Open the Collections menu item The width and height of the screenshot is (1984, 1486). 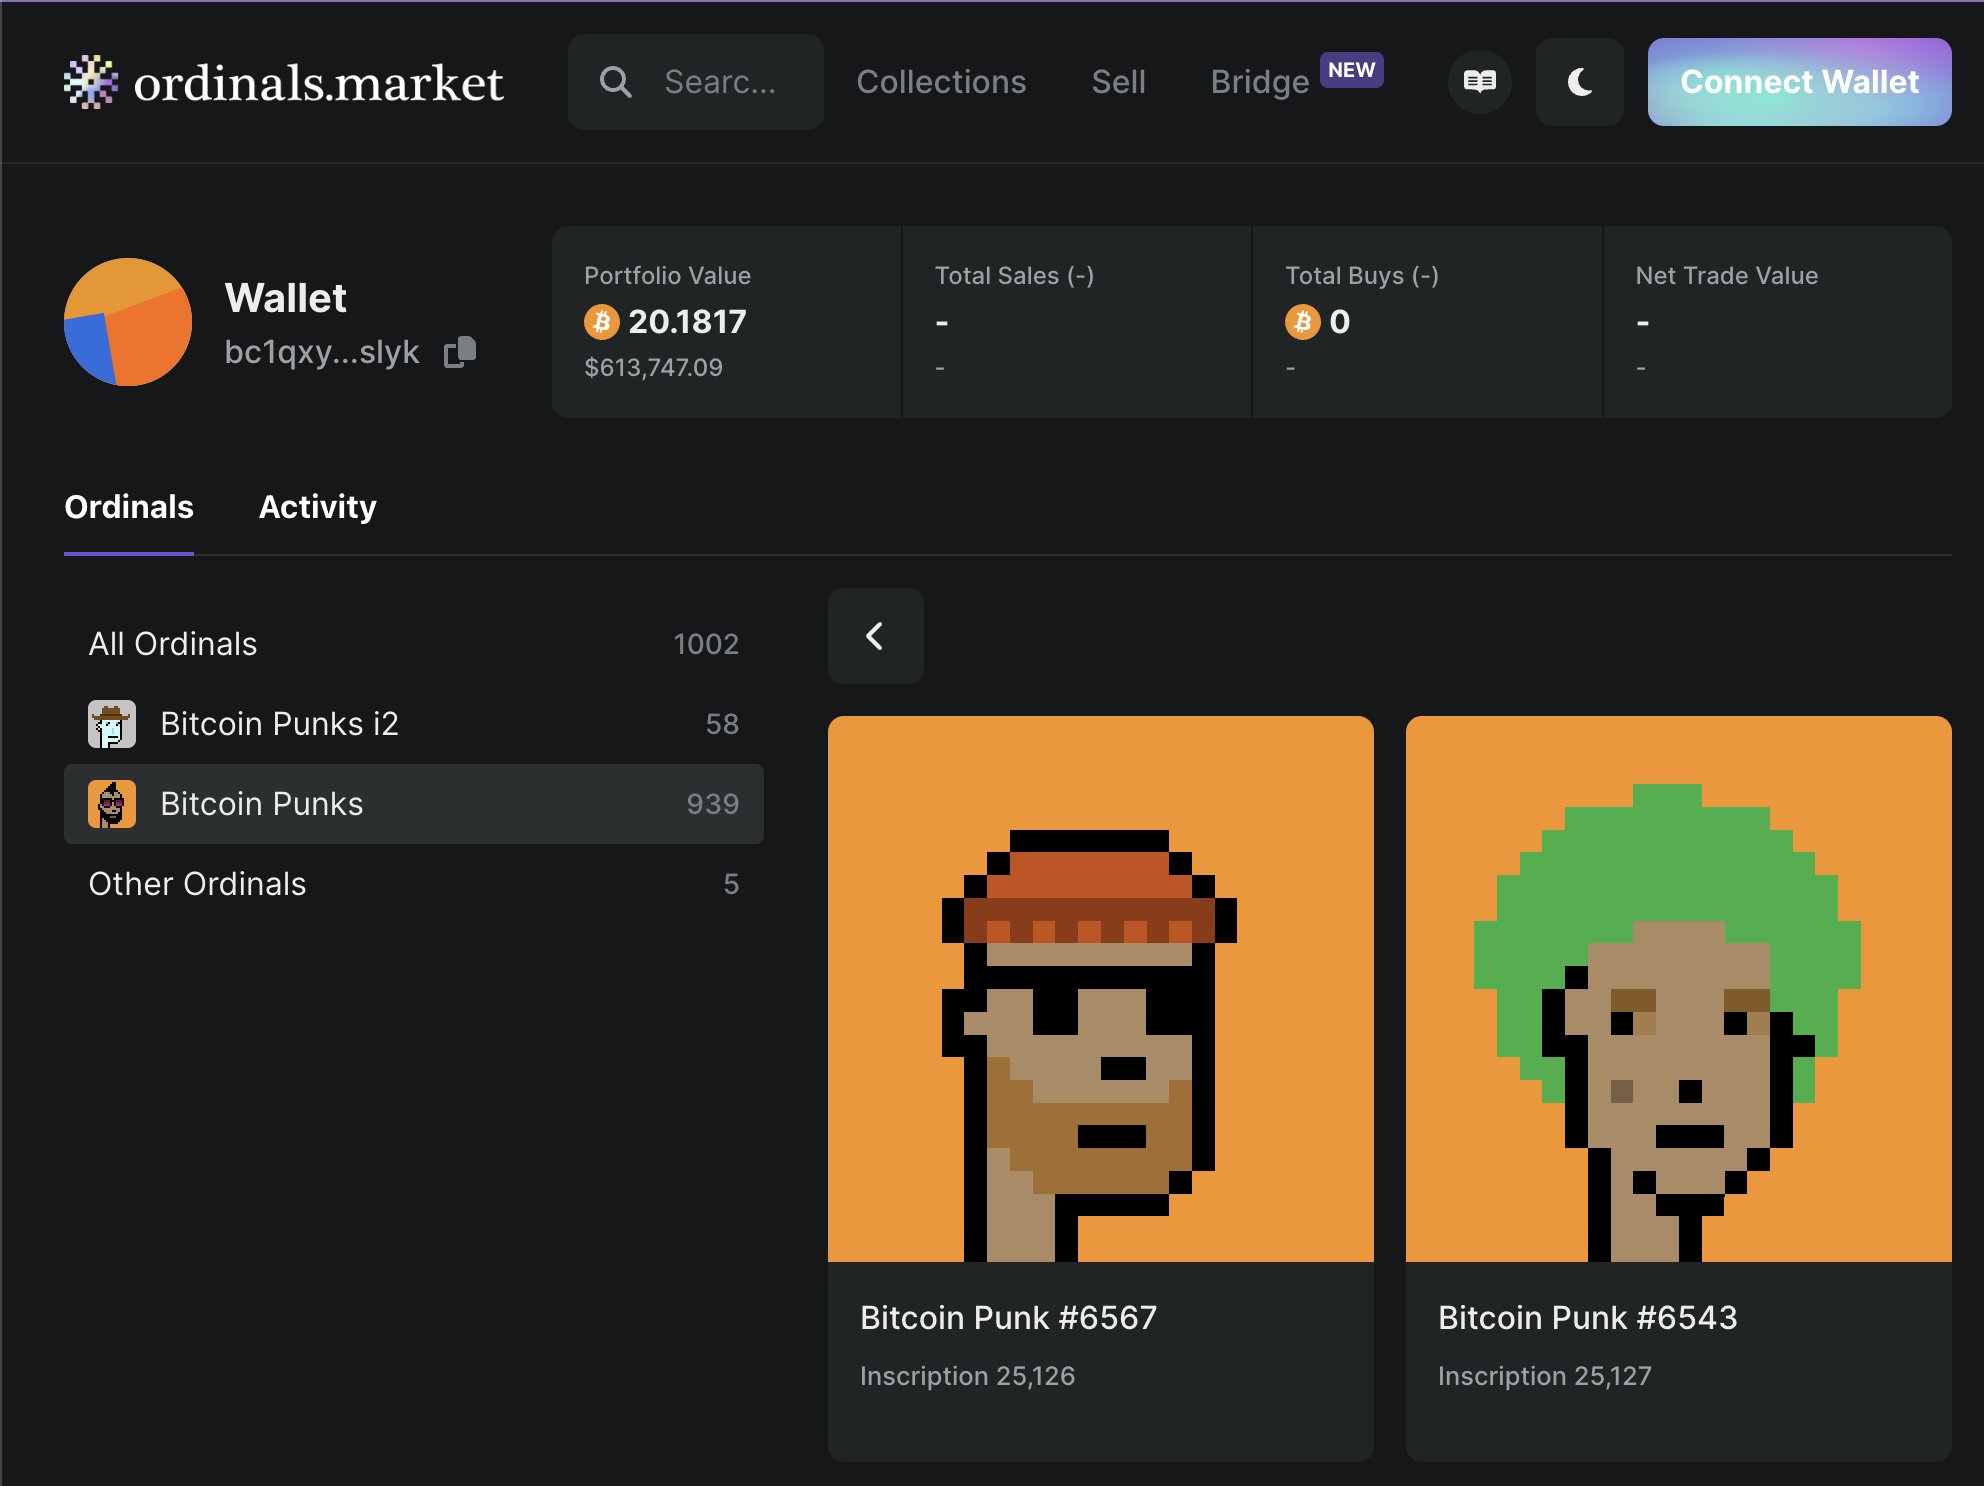941,82
